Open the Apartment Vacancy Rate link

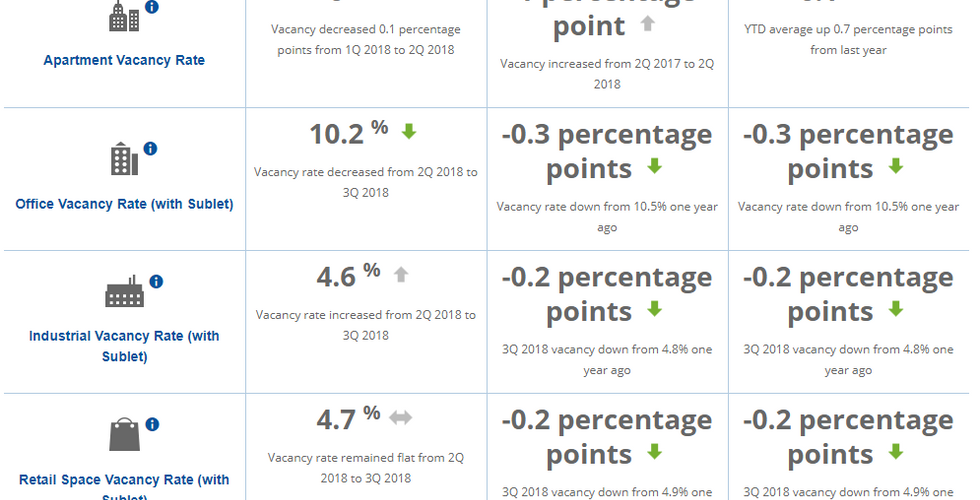click(124, 60)
